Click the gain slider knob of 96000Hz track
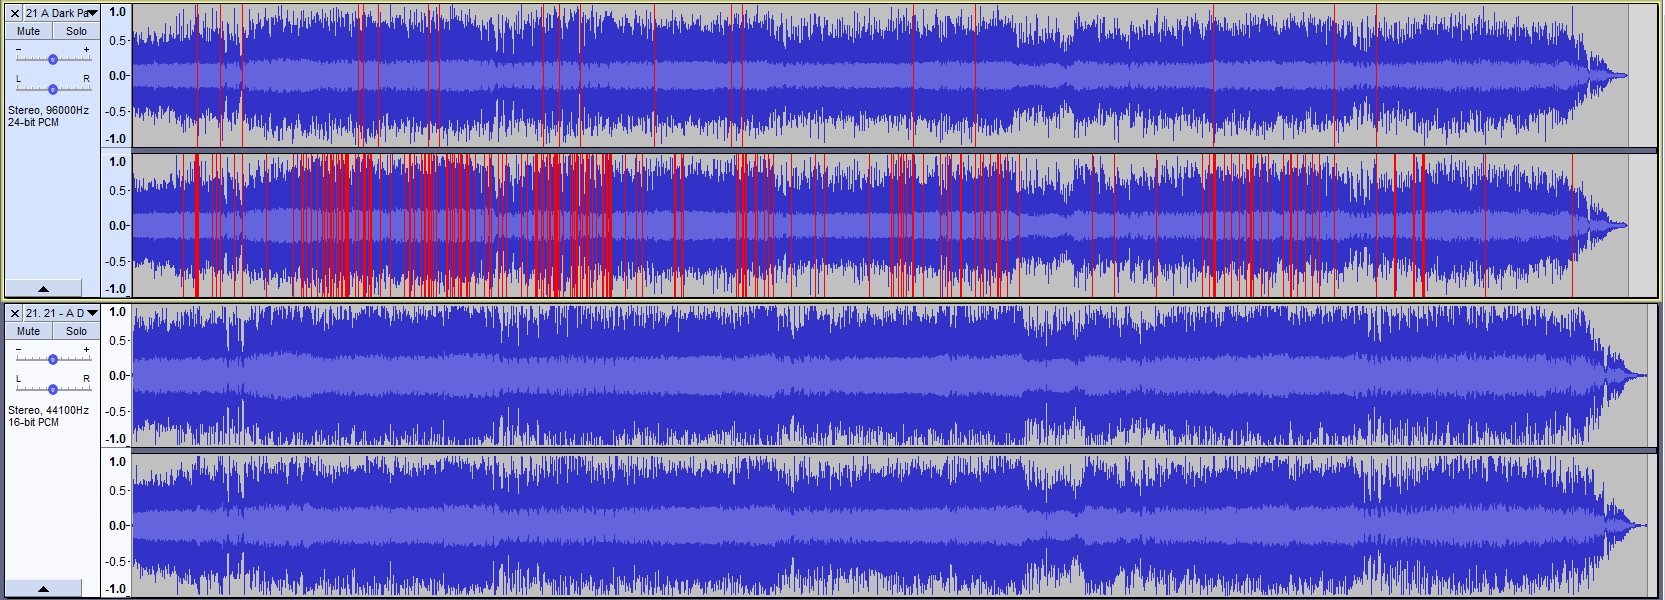The height and width of the screenshot is (600, 1665). pos(53,59)
